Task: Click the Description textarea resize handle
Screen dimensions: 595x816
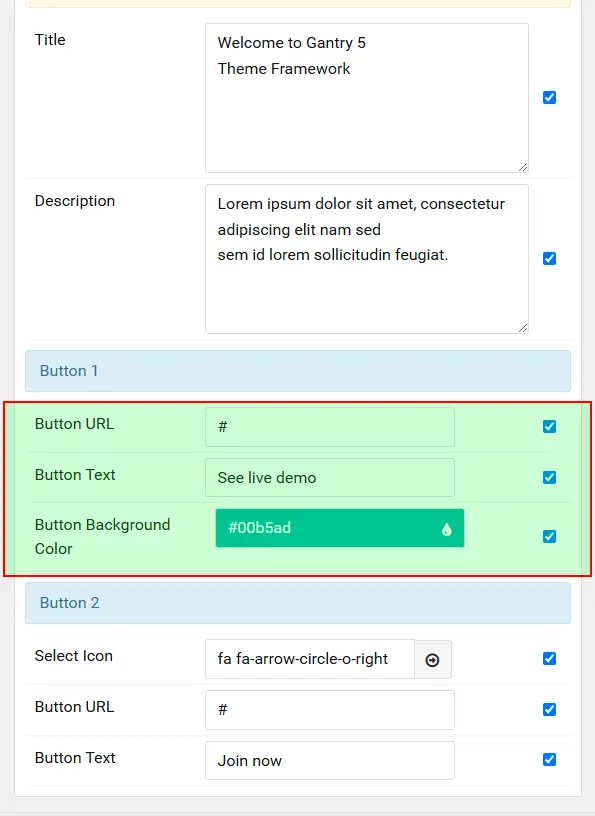Action: click(523, 328)
